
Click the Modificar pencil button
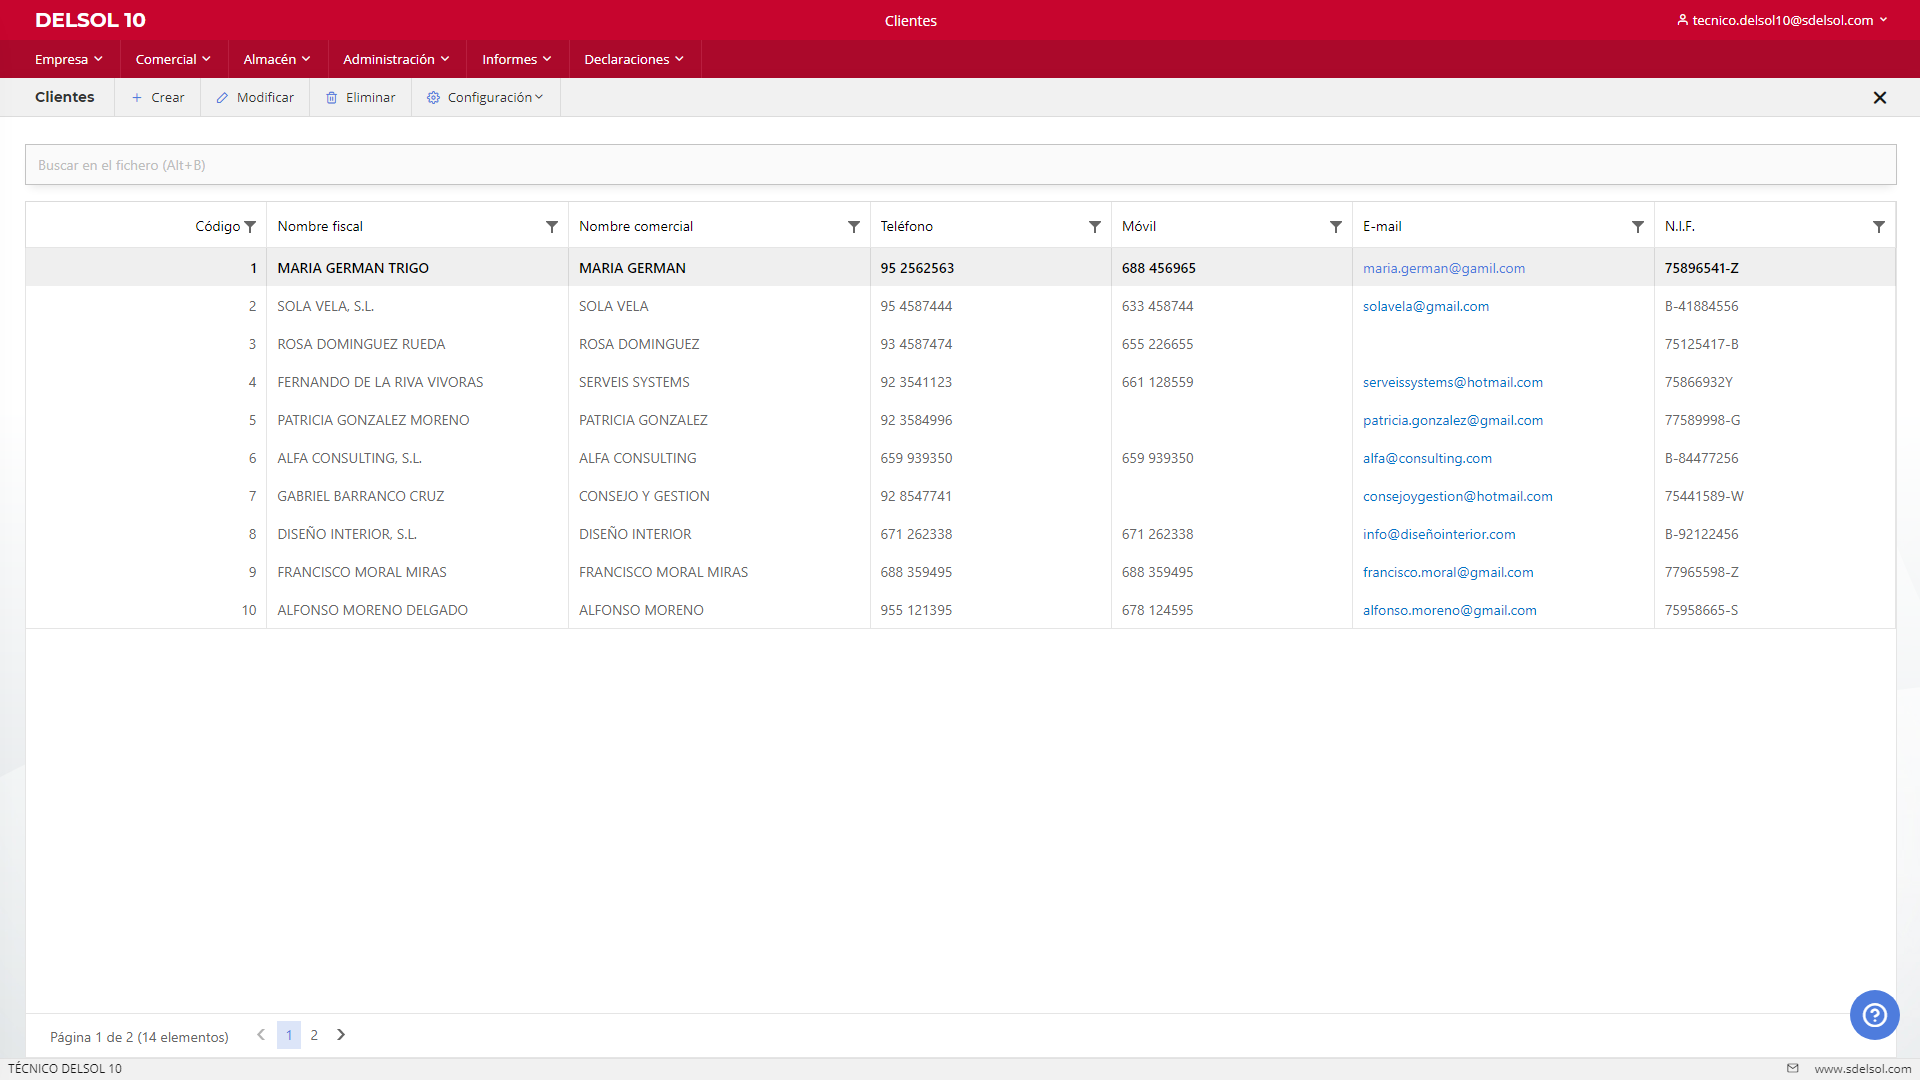click(255, 97)
